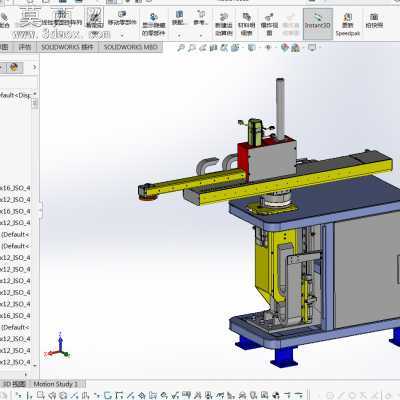This screenshot has width=400, height=400.
Task: Return to Previous View
Action: tap(202, 48)
